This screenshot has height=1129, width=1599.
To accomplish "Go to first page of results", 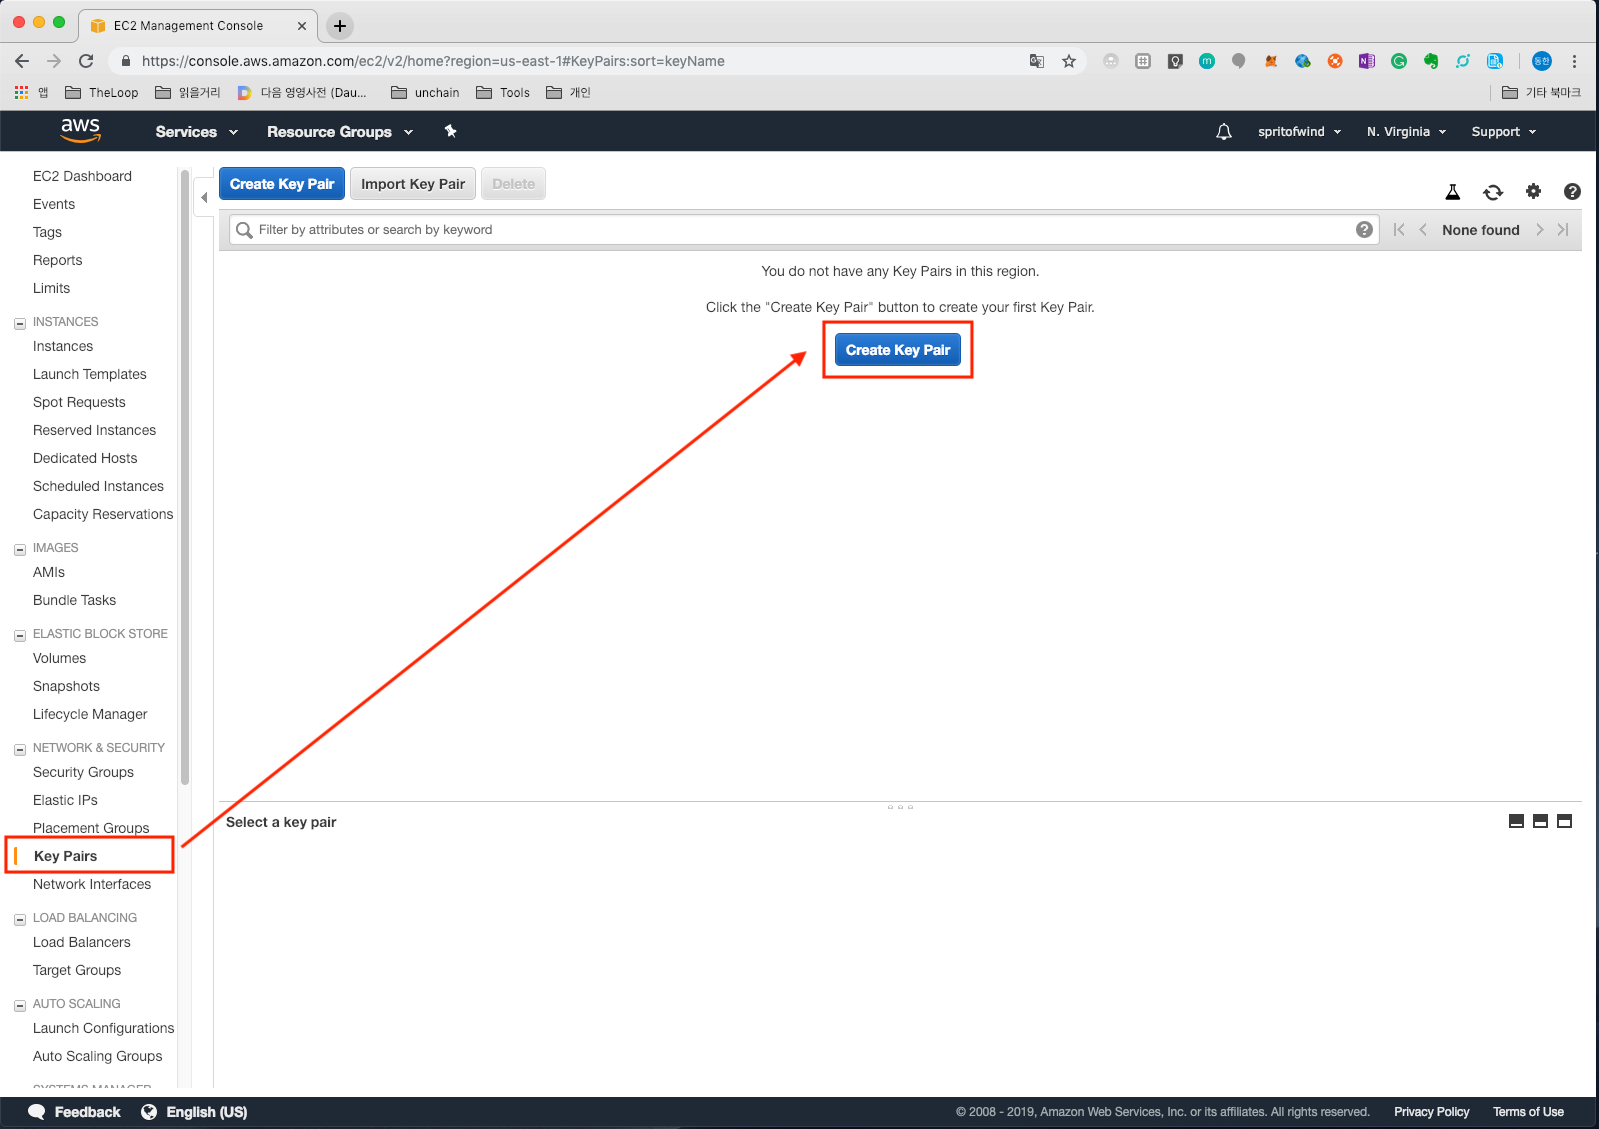I will [x=1399, y=230].
